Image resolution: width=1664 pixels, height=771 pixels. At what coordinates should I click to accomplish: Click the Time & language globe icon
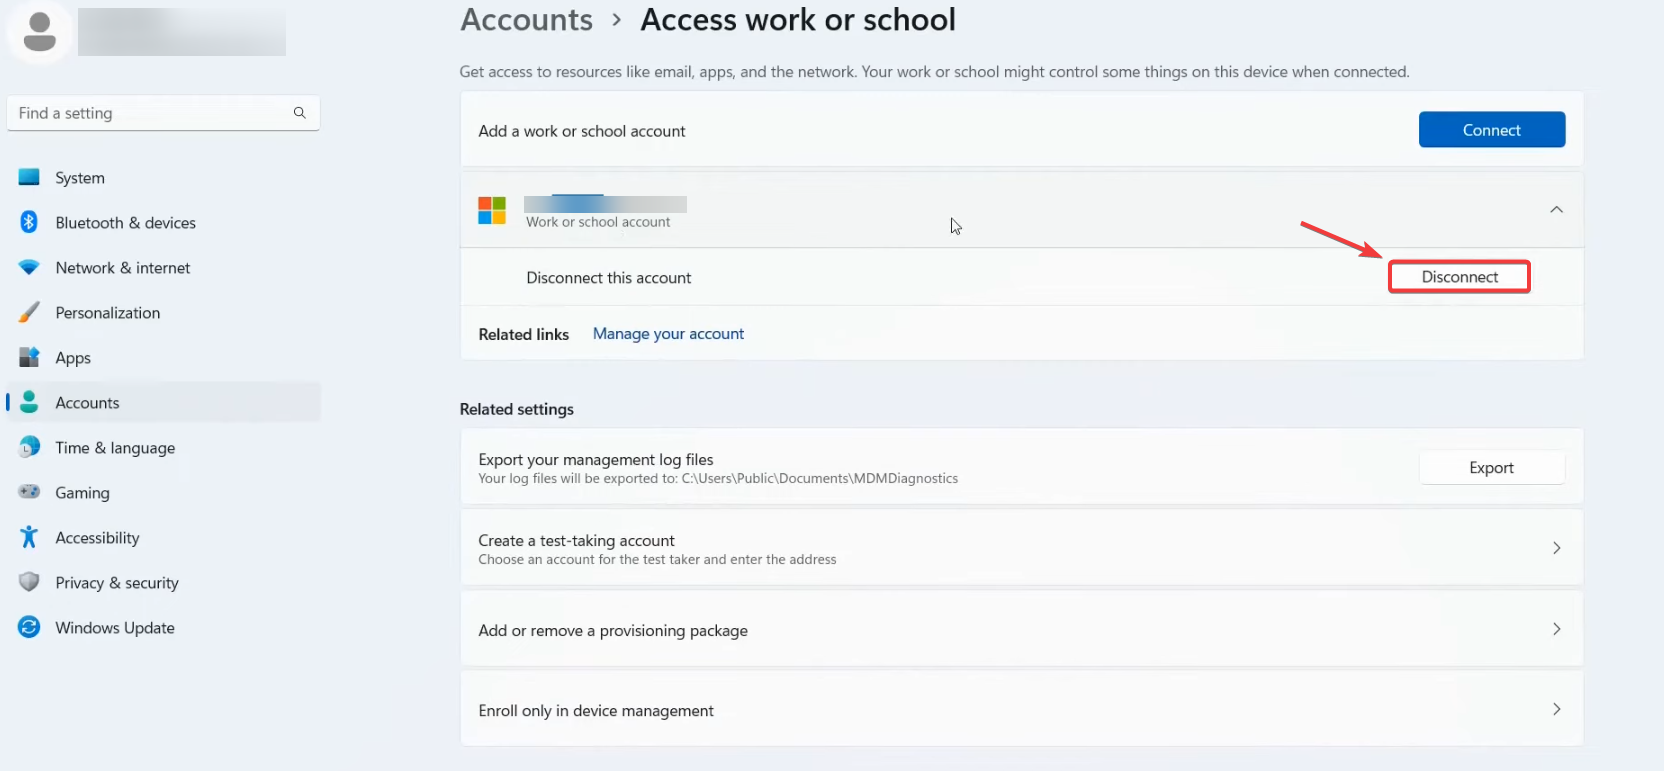29,447
